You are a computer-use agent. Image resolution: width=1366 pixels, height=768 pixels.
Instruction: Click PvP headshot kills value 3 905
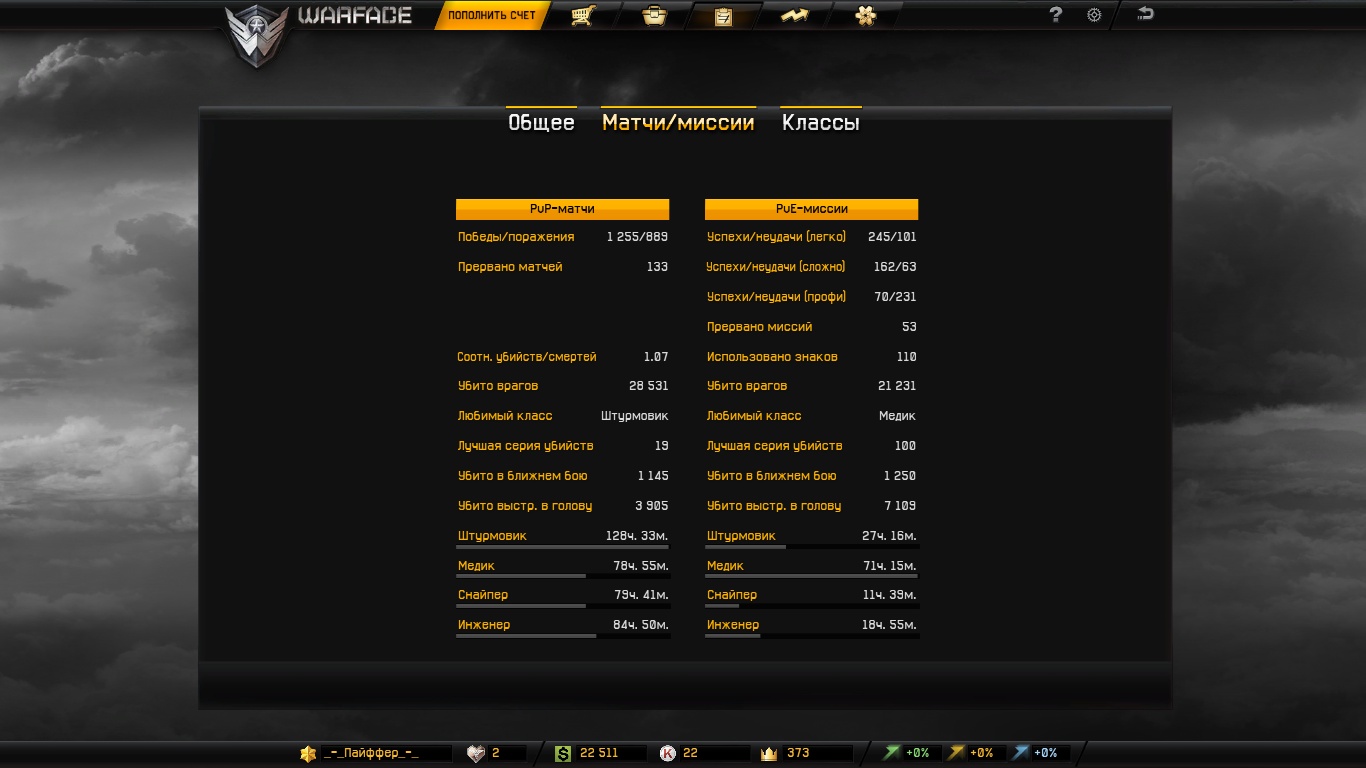[x=651, y=506]
